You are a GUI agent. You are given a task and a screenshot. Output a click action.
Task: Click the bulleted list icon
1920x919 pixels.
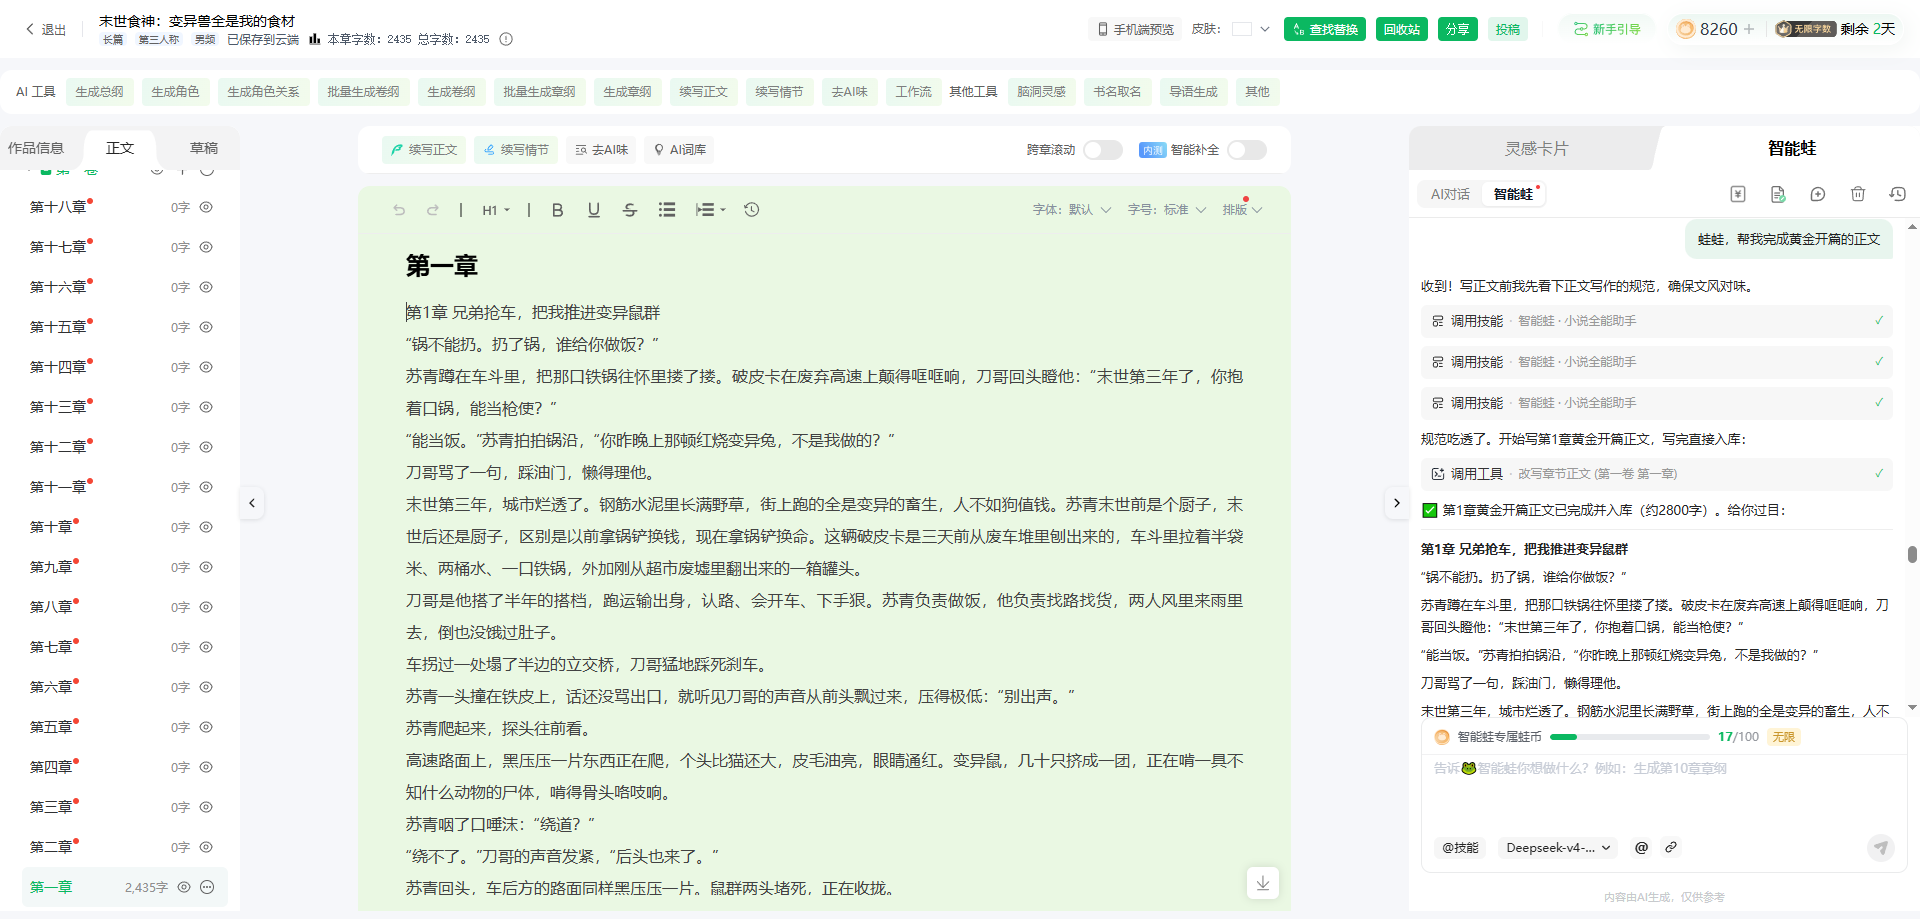tap(667, 210)
